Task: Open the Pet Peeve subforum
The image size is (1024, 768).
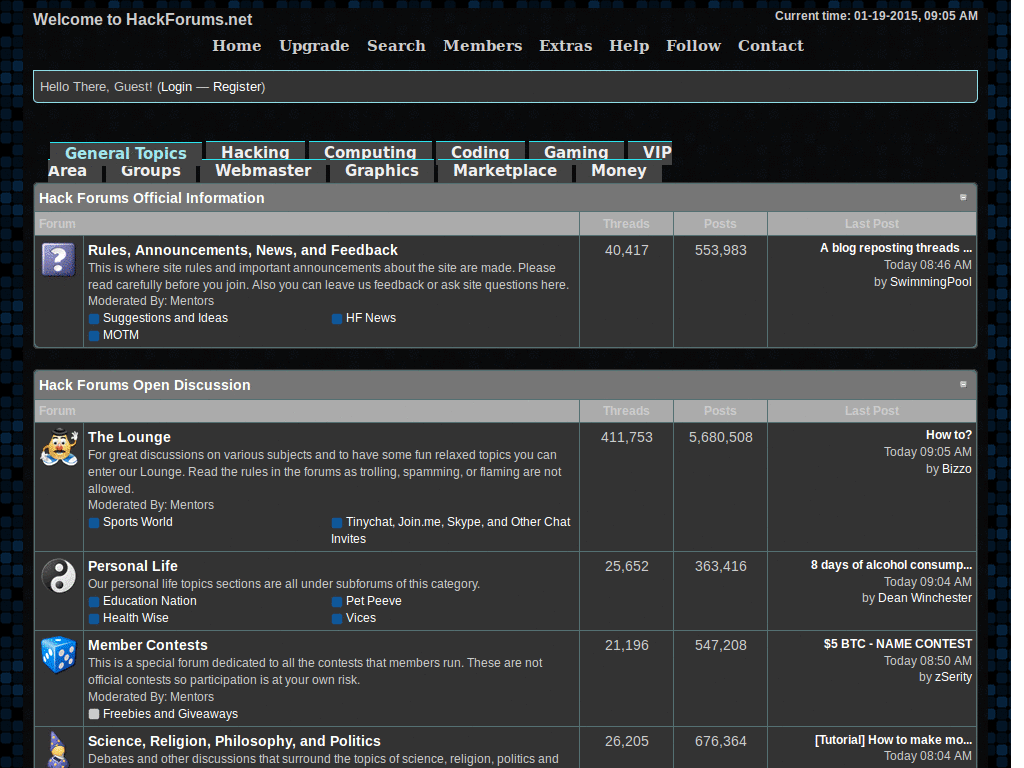Action: pos(374,601)
